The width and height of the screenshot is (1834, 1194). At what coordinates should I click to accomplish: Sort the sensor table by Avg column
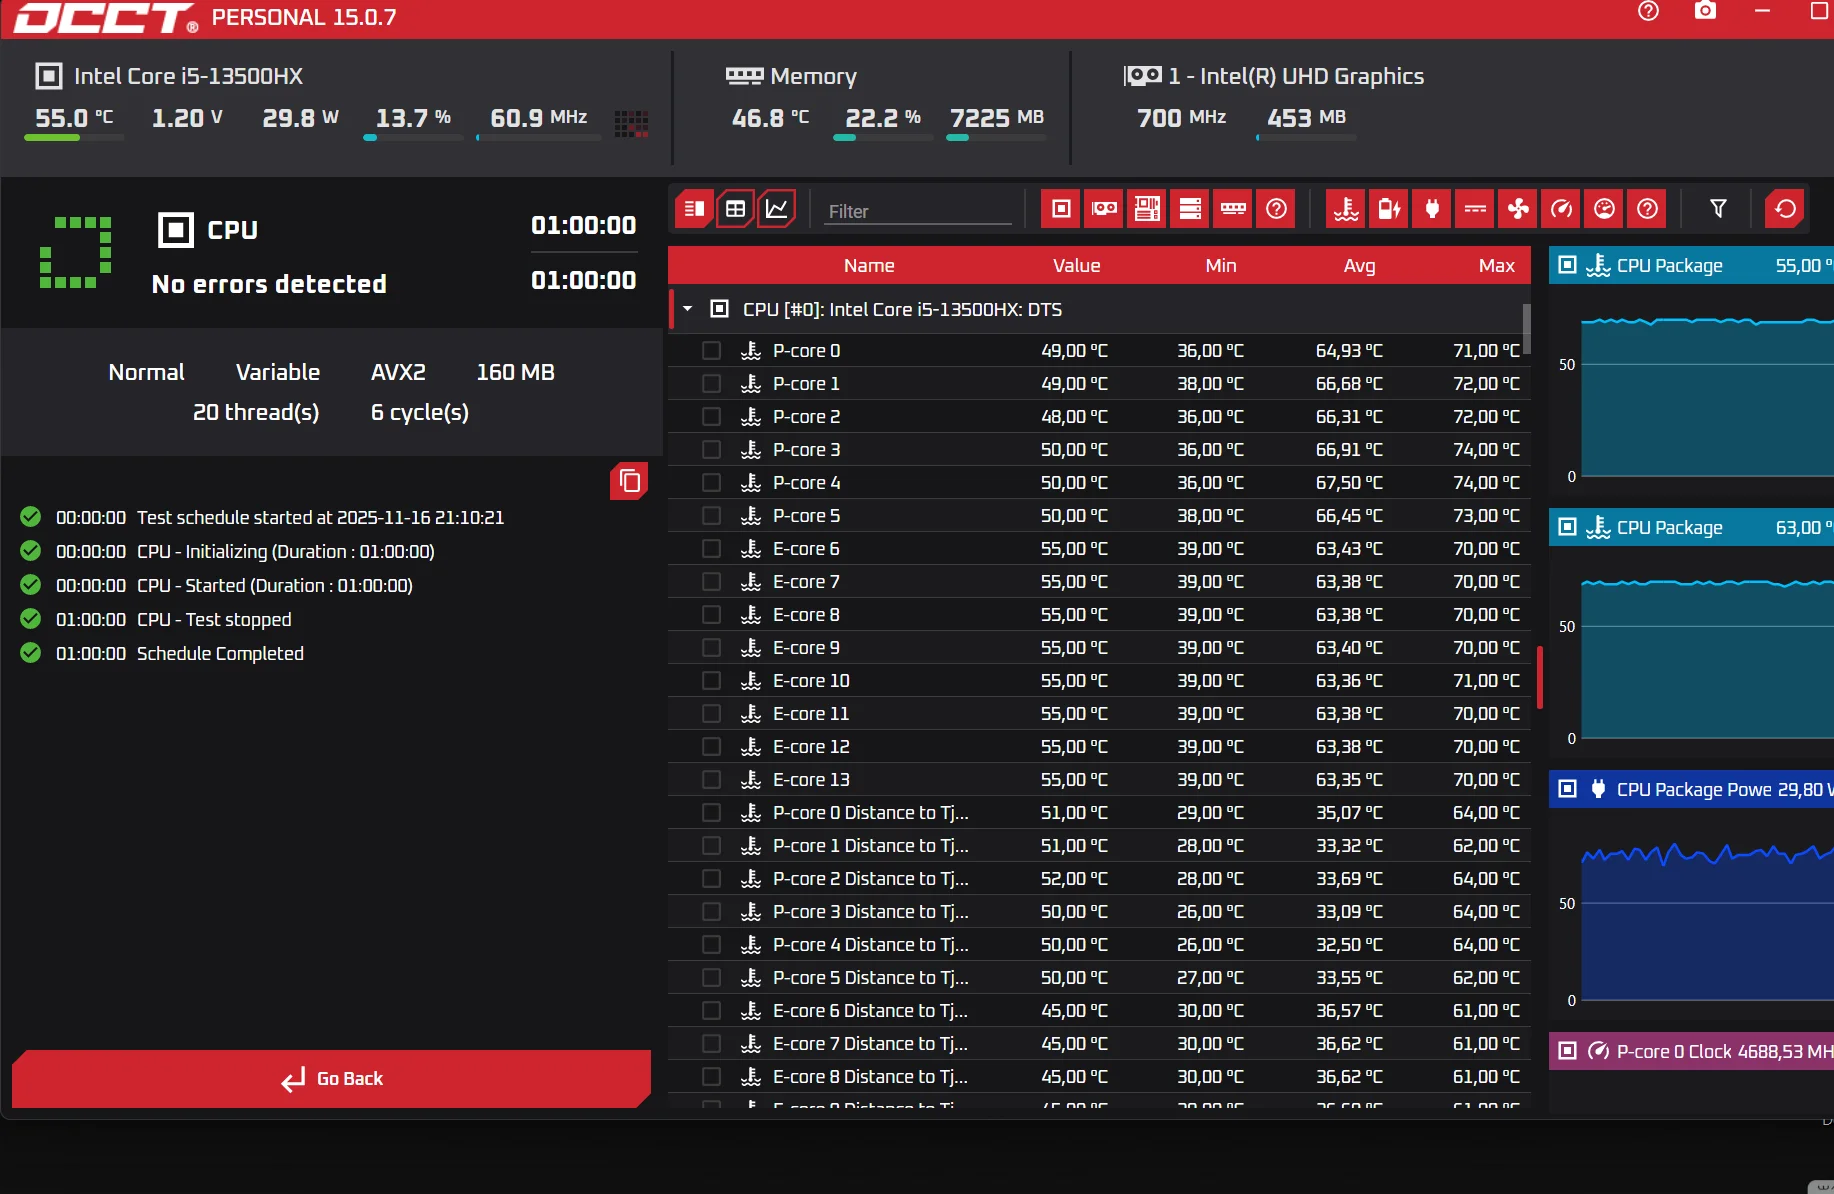point(1359,265)
